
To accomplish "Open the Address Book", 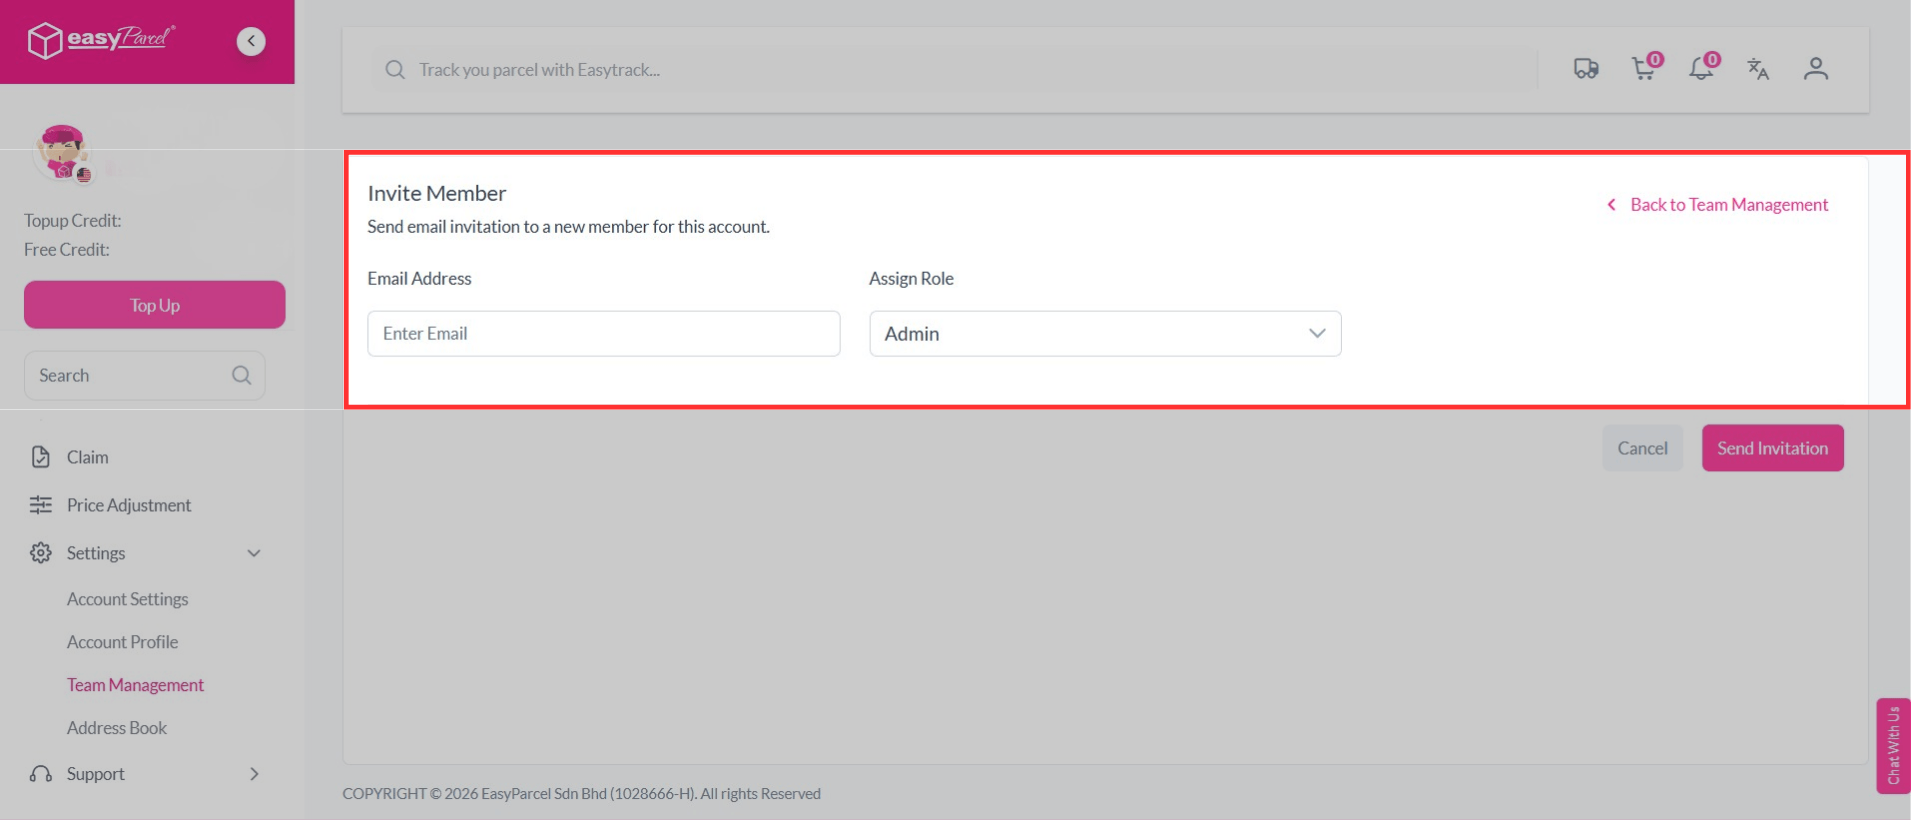I will pos(117,728).
